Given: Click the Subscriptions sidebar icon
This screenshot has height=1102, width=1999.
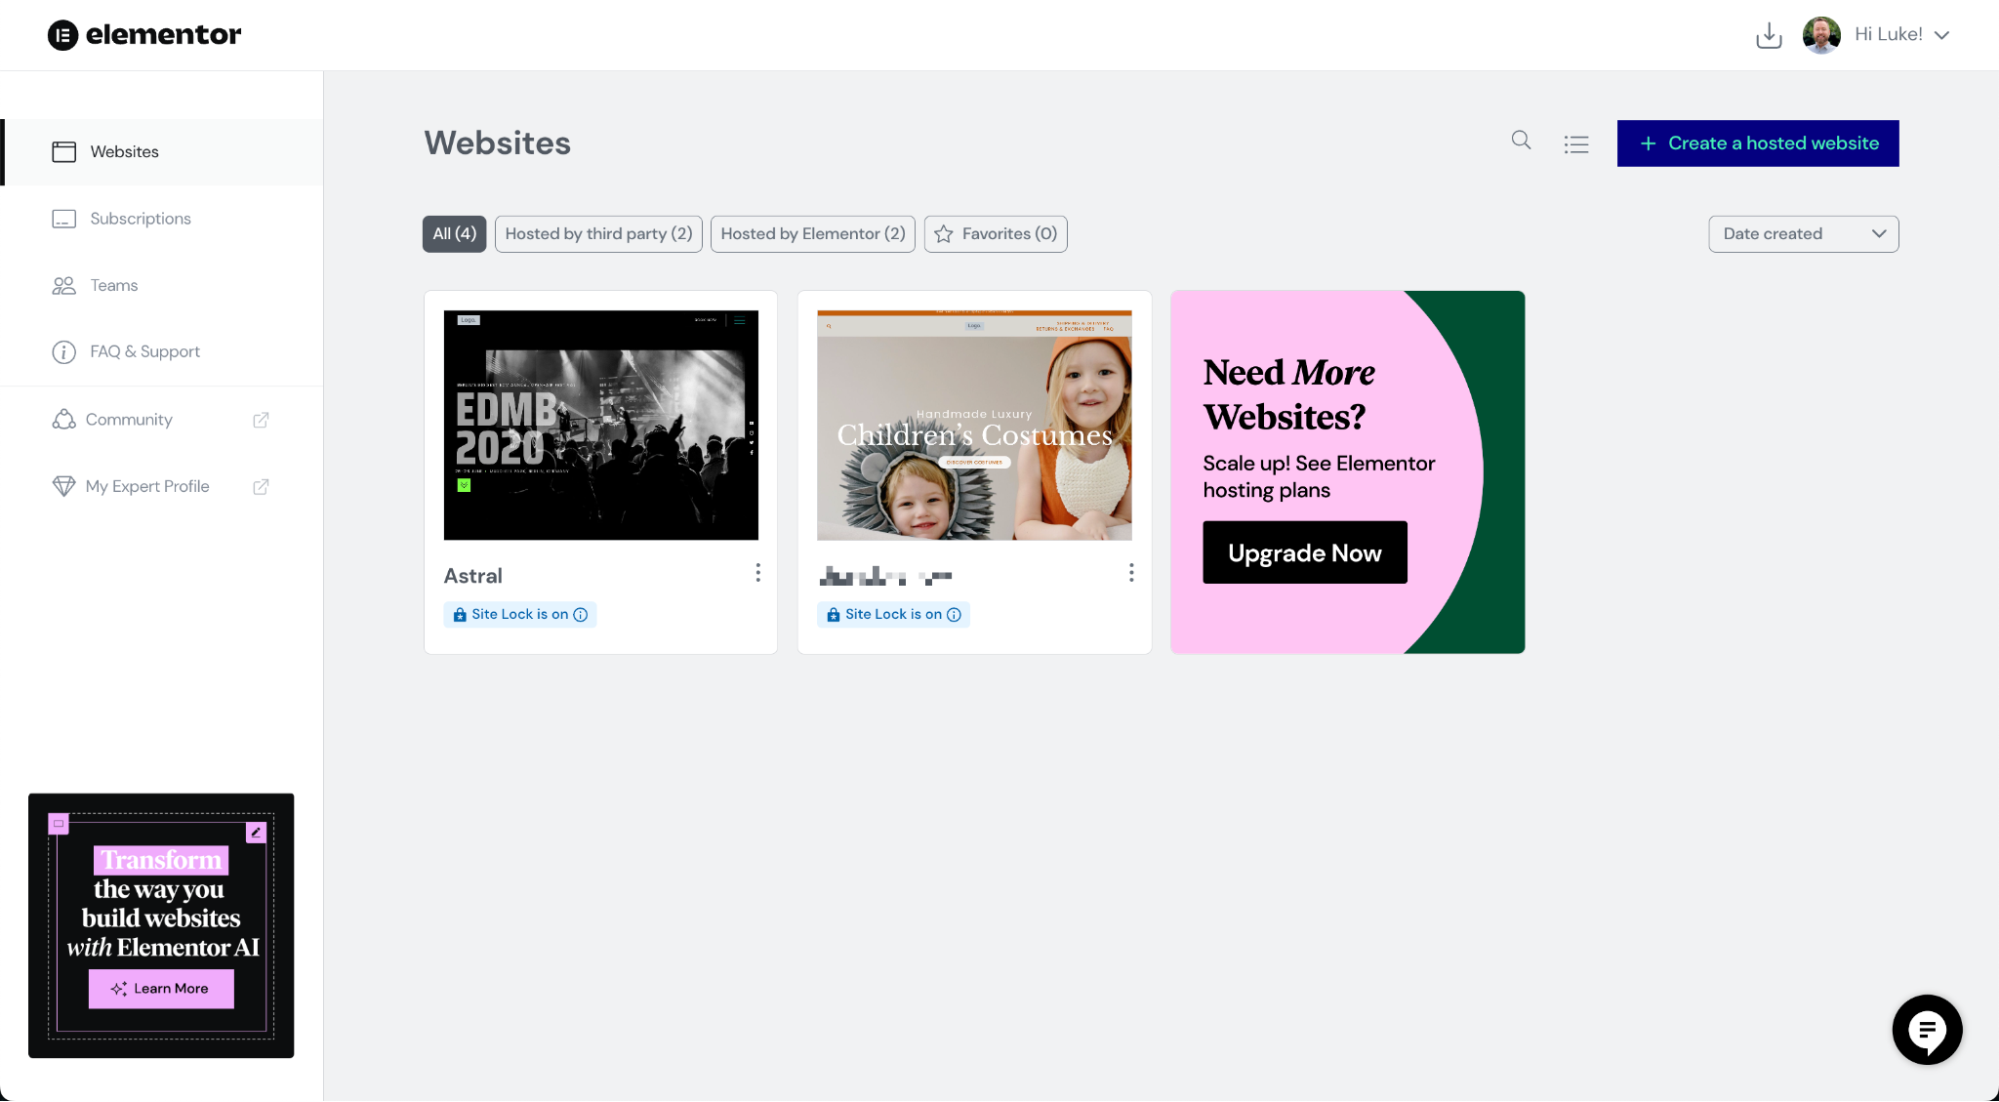Looking at the screenshot, I should (62, 217).
